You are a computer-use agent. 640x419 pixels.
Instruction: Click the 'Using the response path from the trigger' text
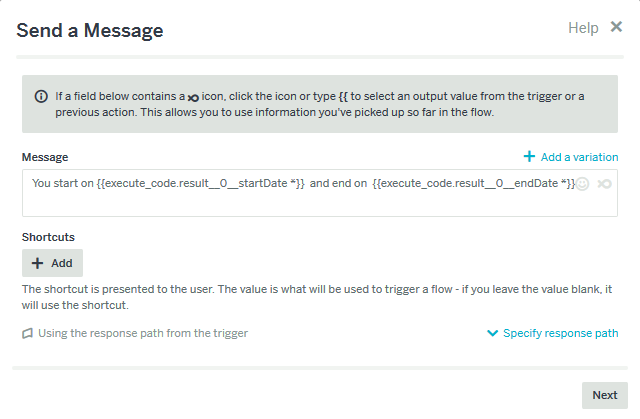[x=143, y=333]
